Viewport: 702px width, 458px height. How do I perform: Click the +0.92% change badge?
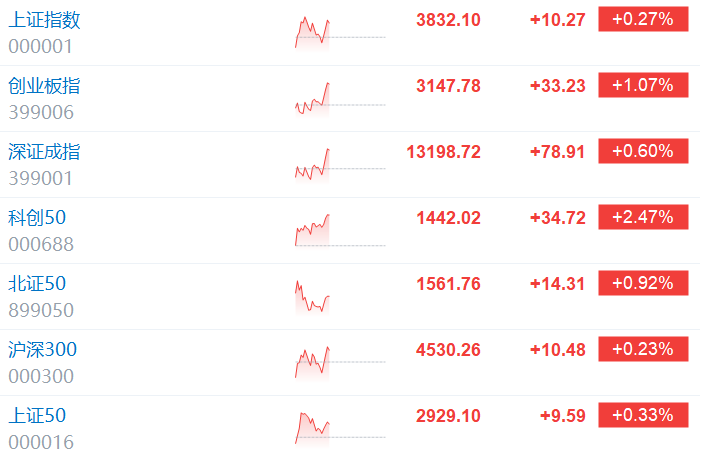tap(643, 283)
